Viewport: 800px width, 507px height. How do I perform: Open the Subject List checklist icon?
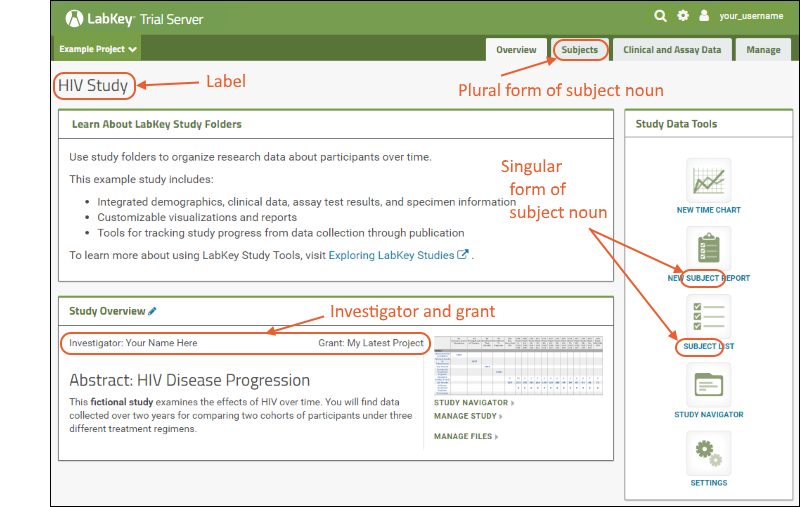(708, 317)
